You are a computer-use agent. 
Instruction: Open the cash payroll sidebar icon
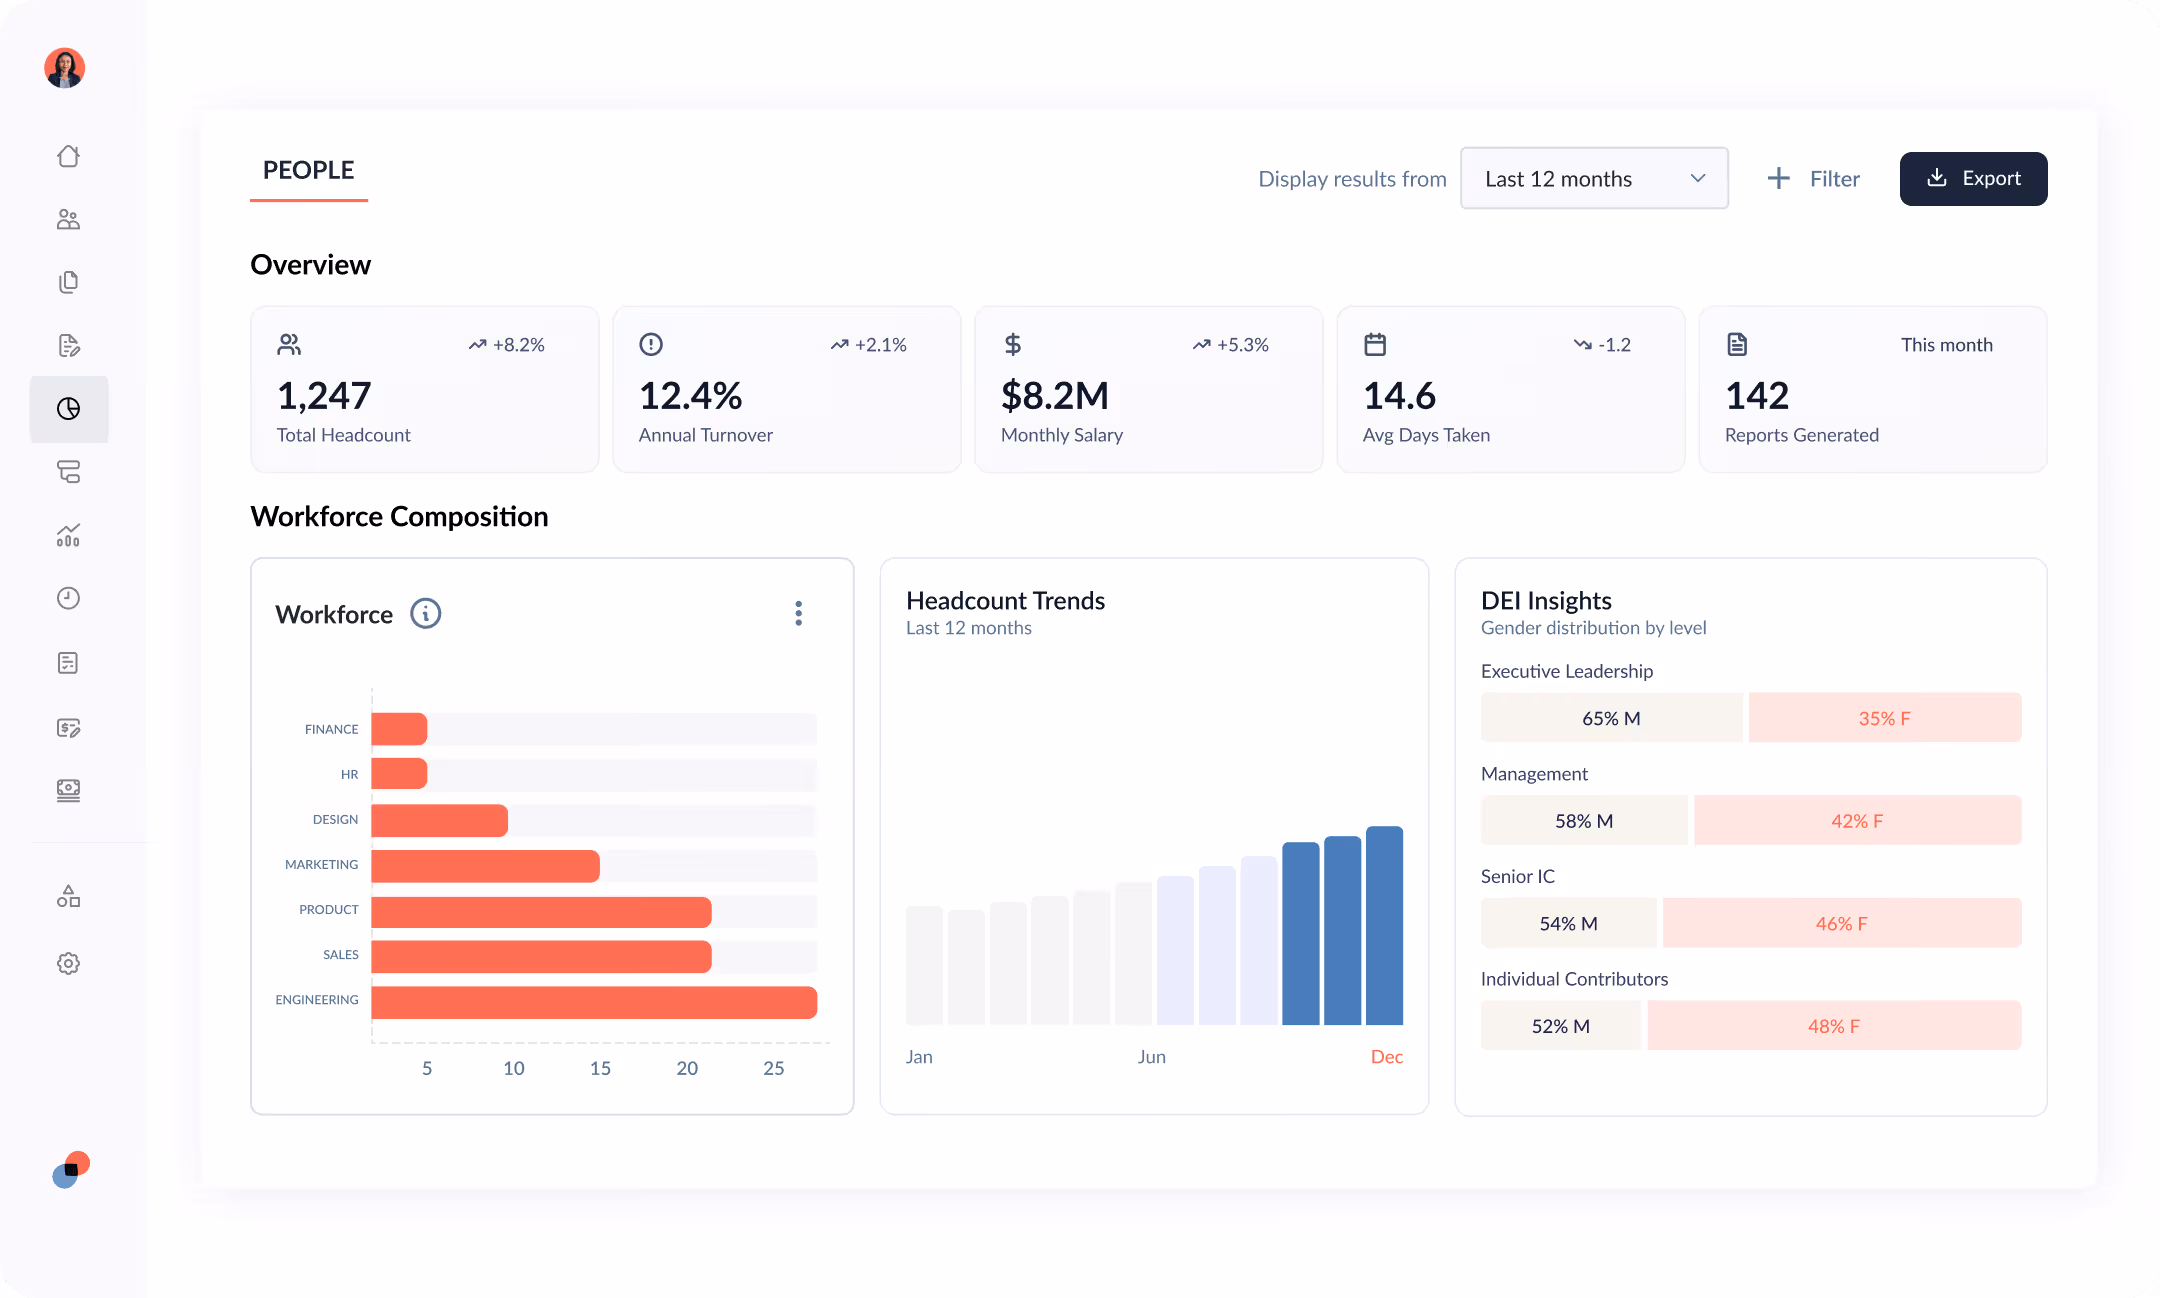click(68, 790)
